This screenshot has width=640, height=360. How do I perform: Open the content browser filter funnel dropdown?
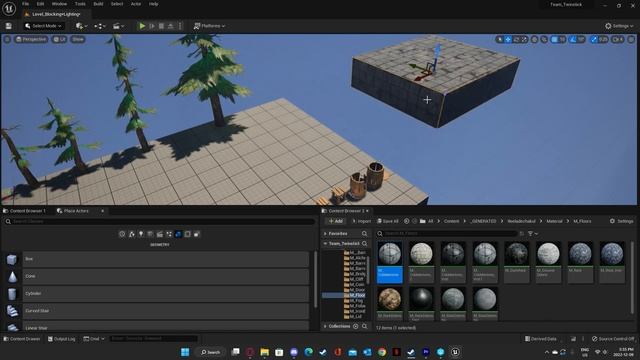tap(533, 233)
